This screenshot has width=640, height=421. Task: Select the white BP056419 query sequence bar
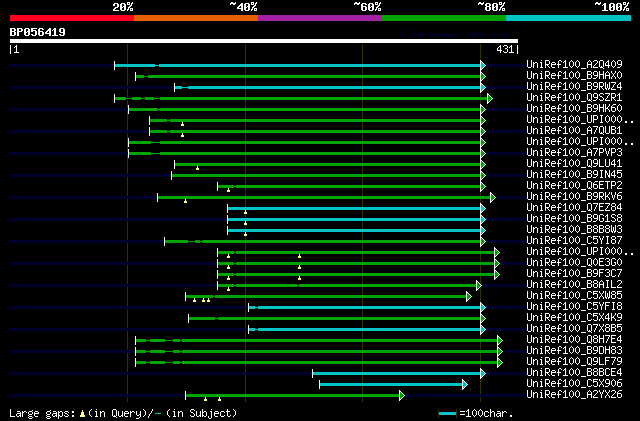point(264,41)
